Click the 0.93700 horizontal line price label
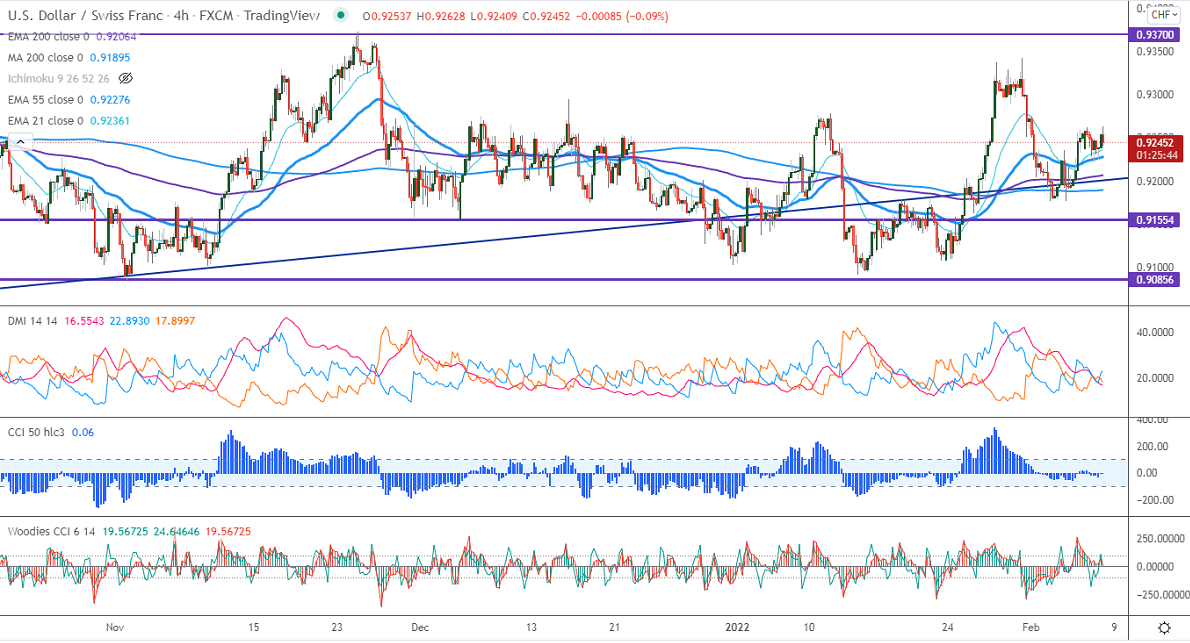 1155,35
